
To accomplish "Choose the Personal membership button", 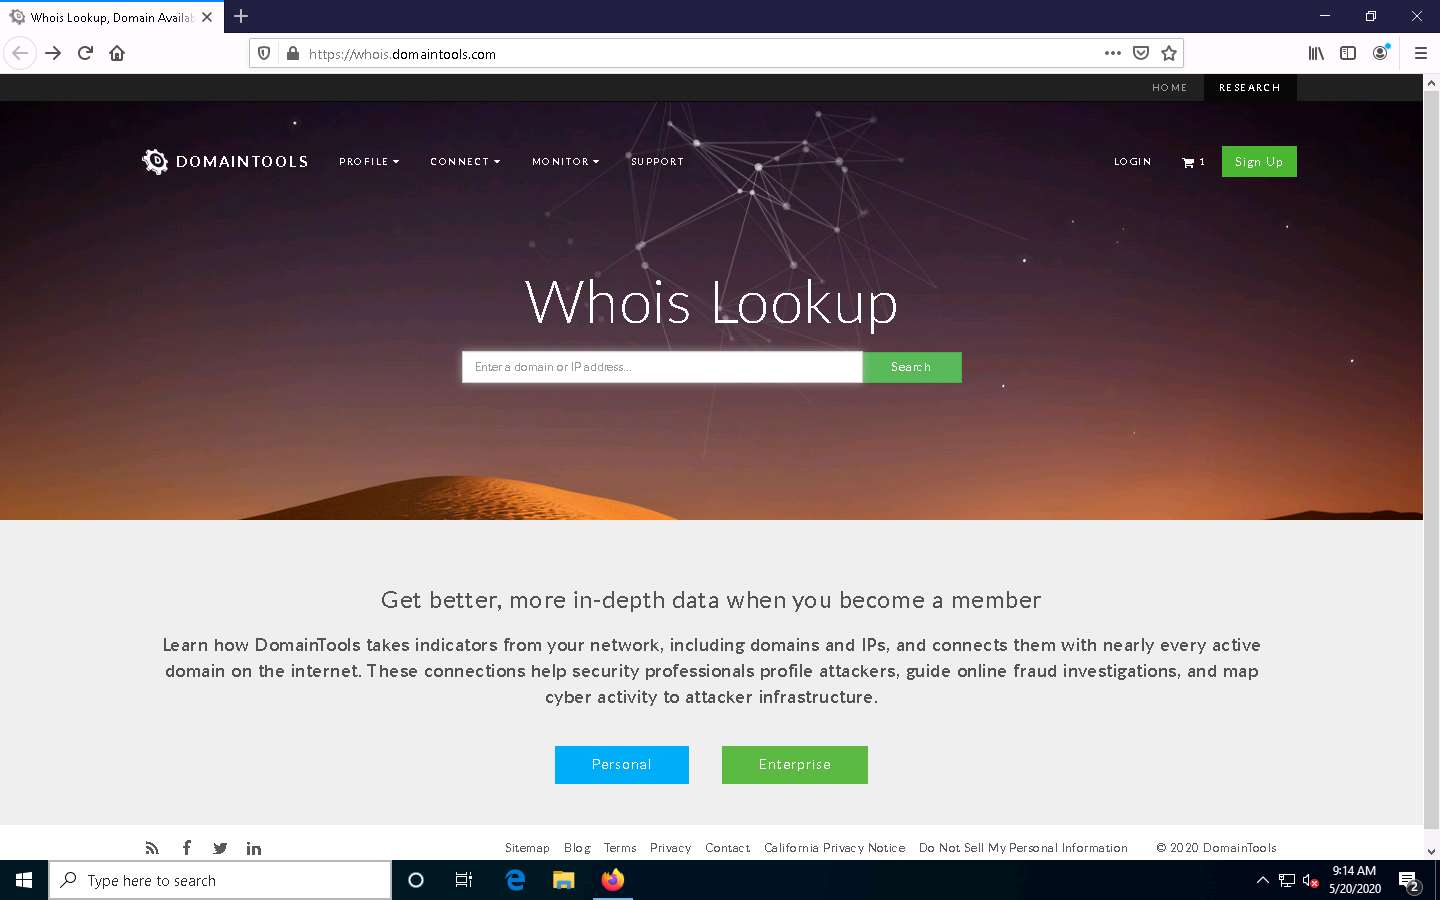I will (622, 765).
